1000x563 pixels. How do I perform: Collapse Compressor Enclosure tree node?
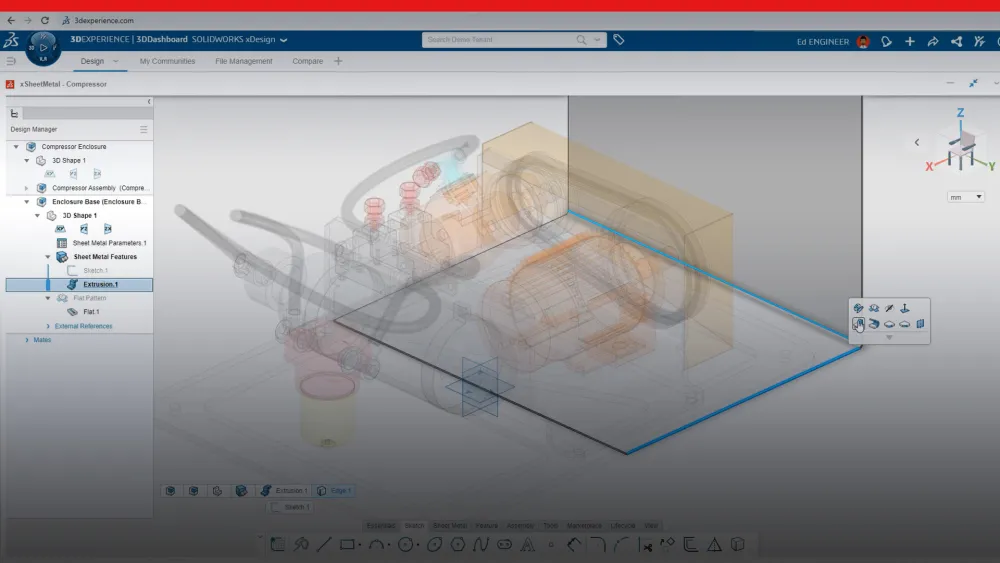(16, 147)
